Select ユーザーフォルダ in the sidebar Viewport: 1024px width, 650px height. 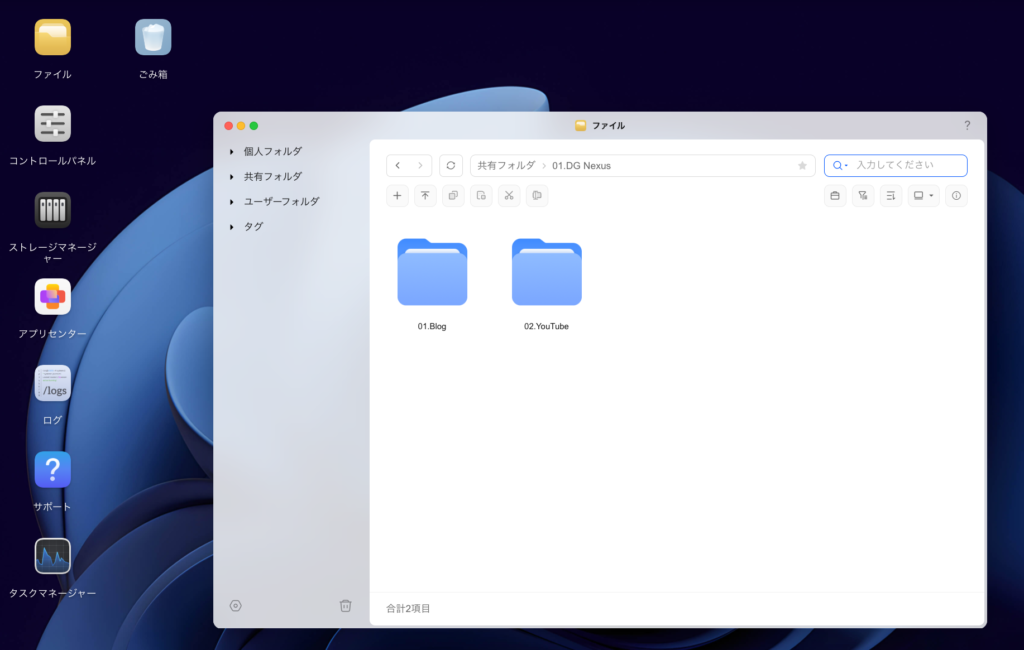point(281,202)
